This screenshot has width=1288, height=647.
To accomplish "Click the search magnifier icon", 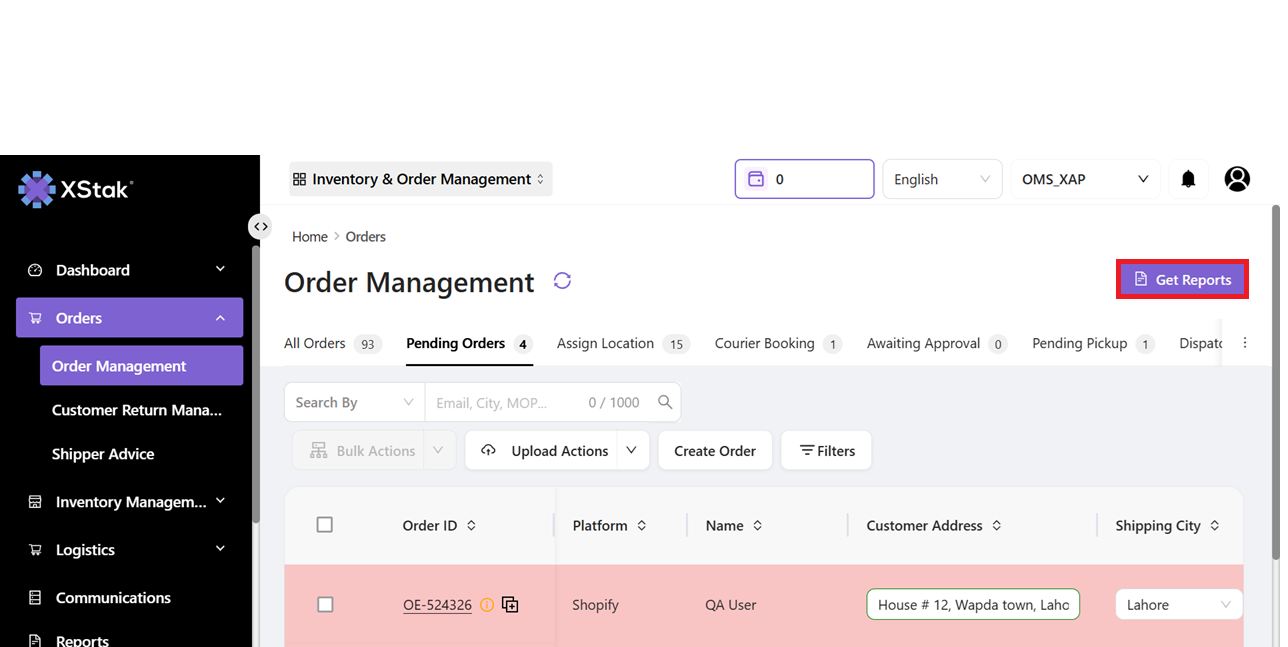I will (665, 402).
